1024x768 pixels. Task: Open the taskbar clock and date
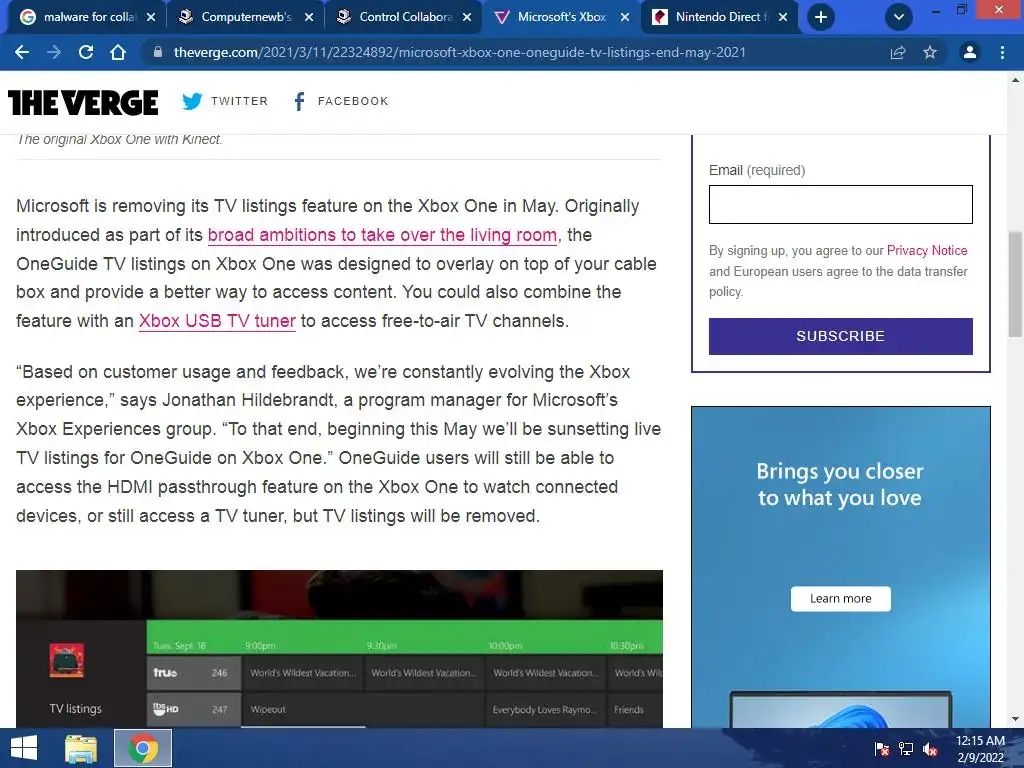tap(980, 749)
